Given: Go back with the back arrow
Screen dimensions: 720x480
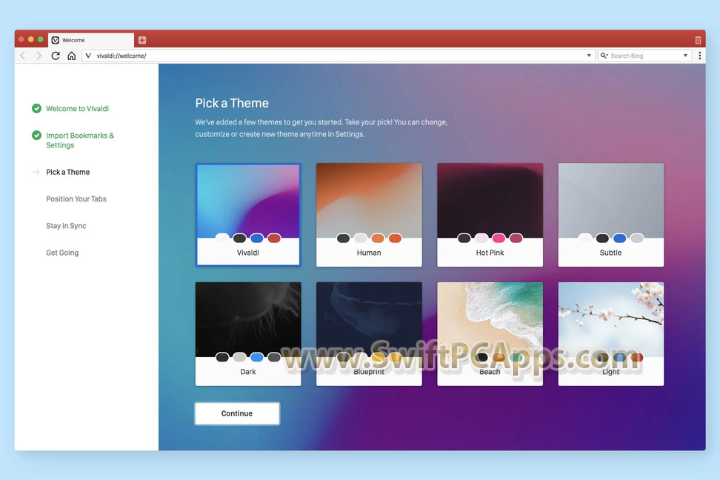Looking at the screenshot, I should point(23,56).
